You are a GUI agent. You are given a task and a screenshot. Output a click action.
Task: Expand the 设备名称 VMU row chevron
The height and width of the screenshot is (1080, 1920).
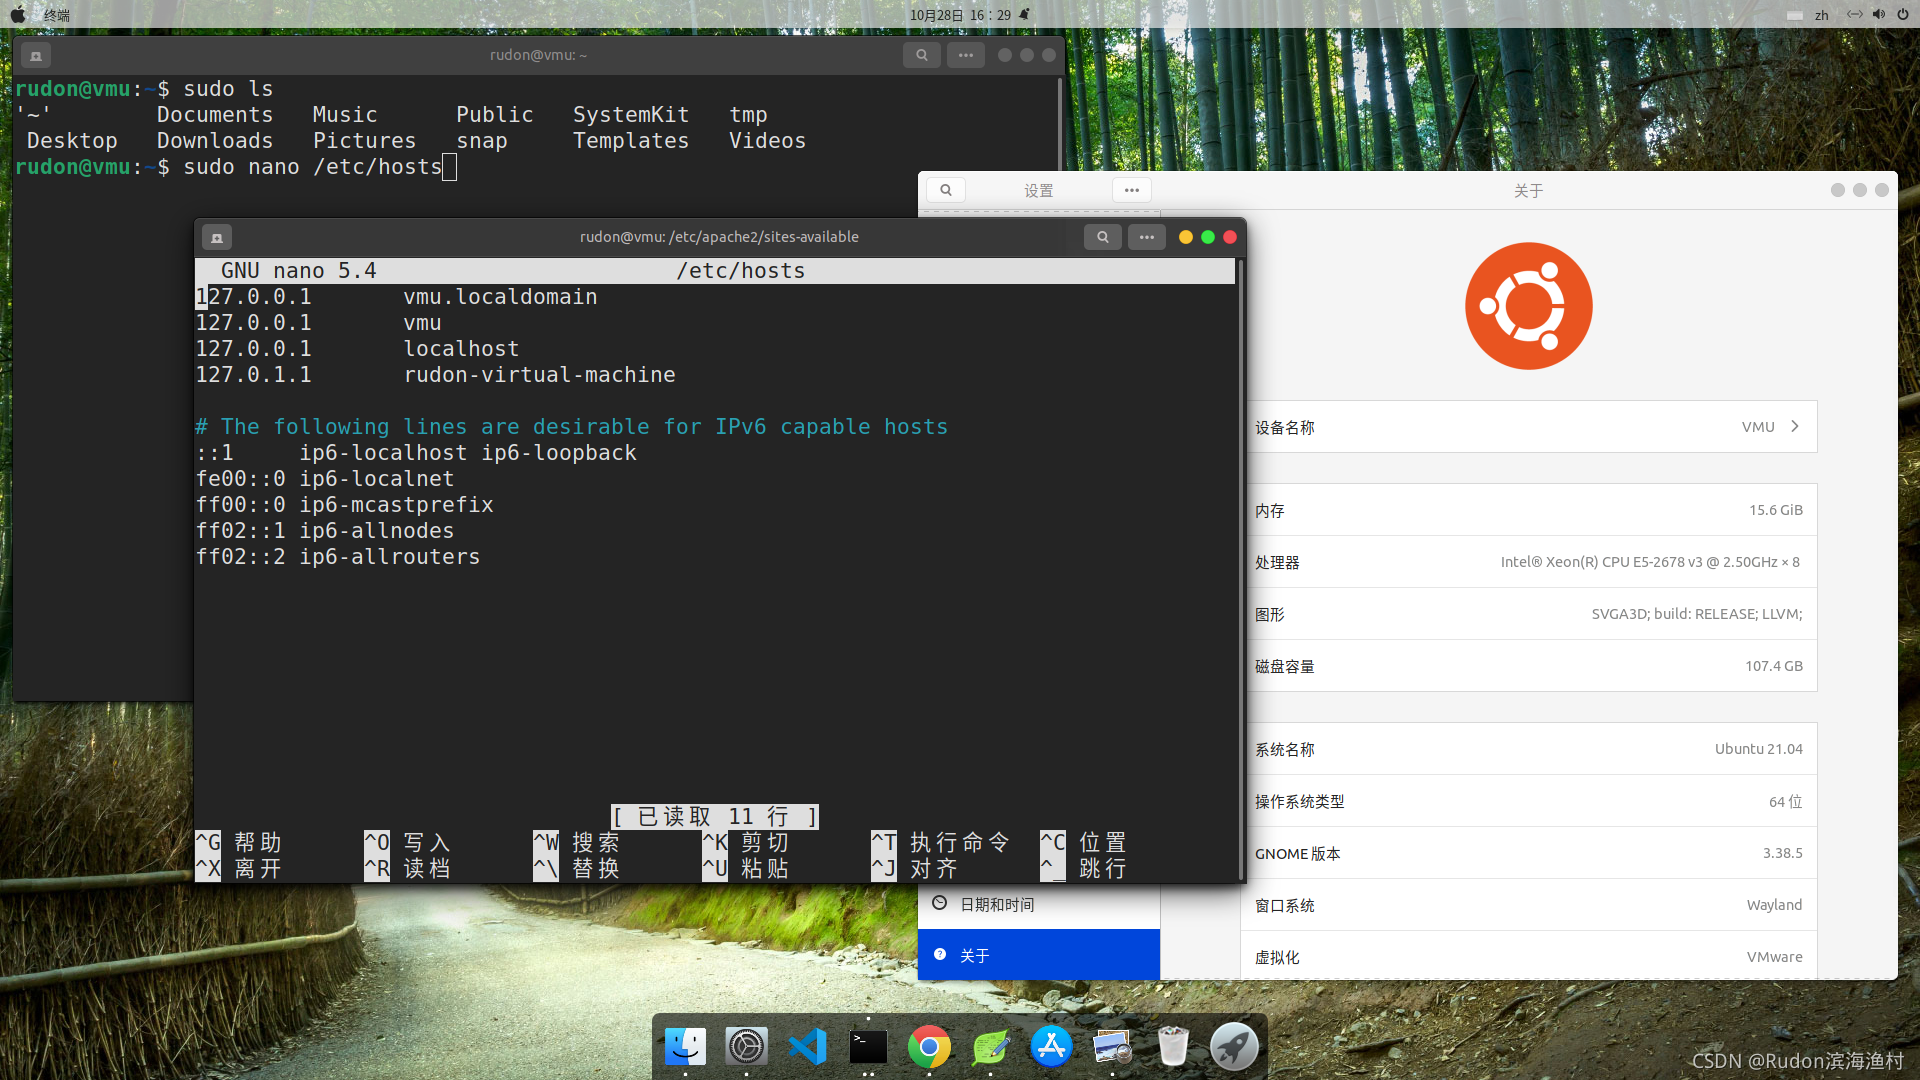1795,427
